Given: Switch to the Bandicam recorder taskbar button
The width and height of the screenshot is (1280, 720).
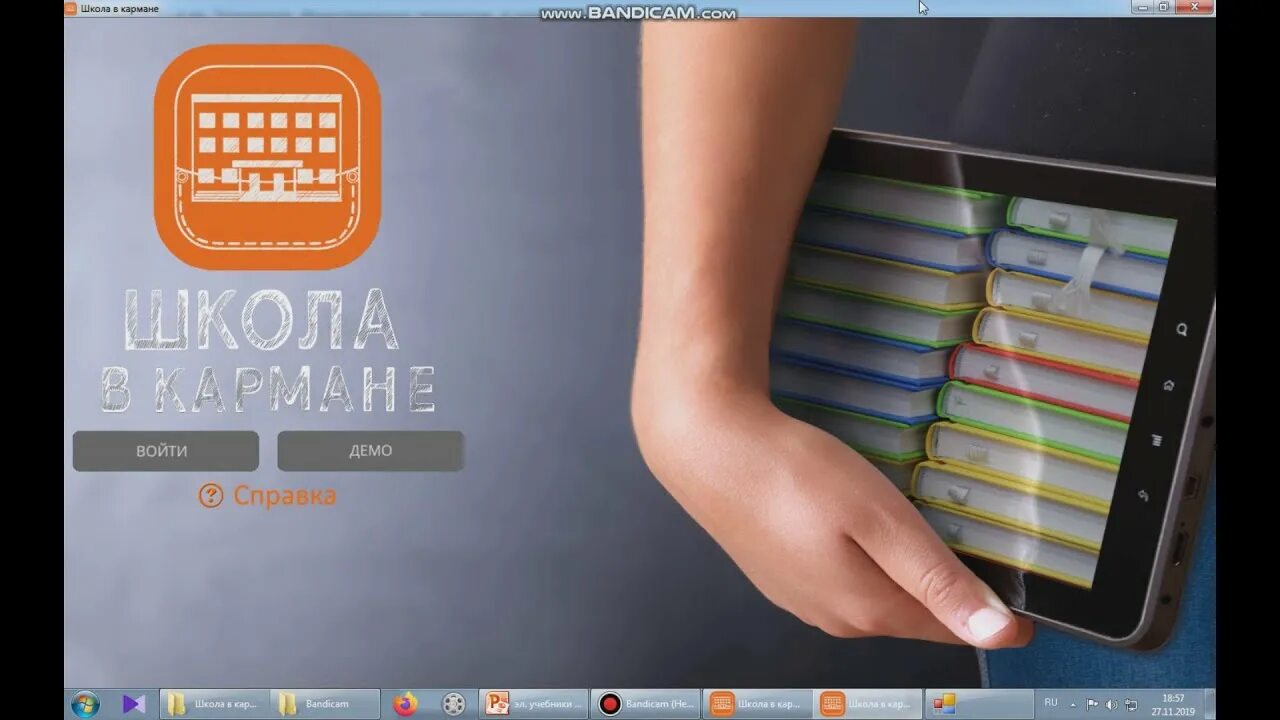Looking at the screenshot, I should click(645, 704).
